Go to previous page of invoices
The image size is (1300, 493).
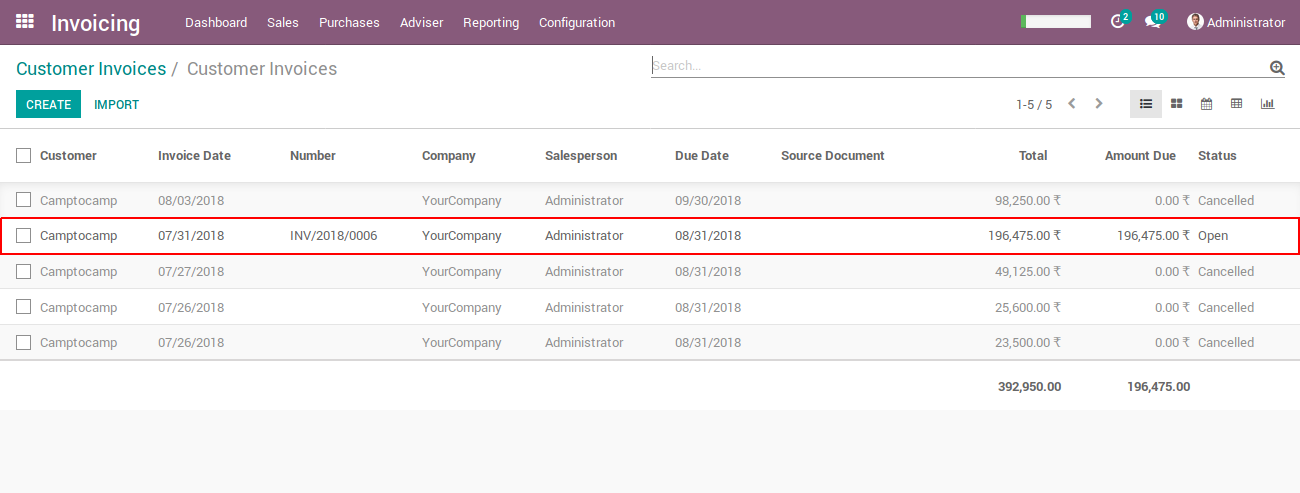[1072, 104]
